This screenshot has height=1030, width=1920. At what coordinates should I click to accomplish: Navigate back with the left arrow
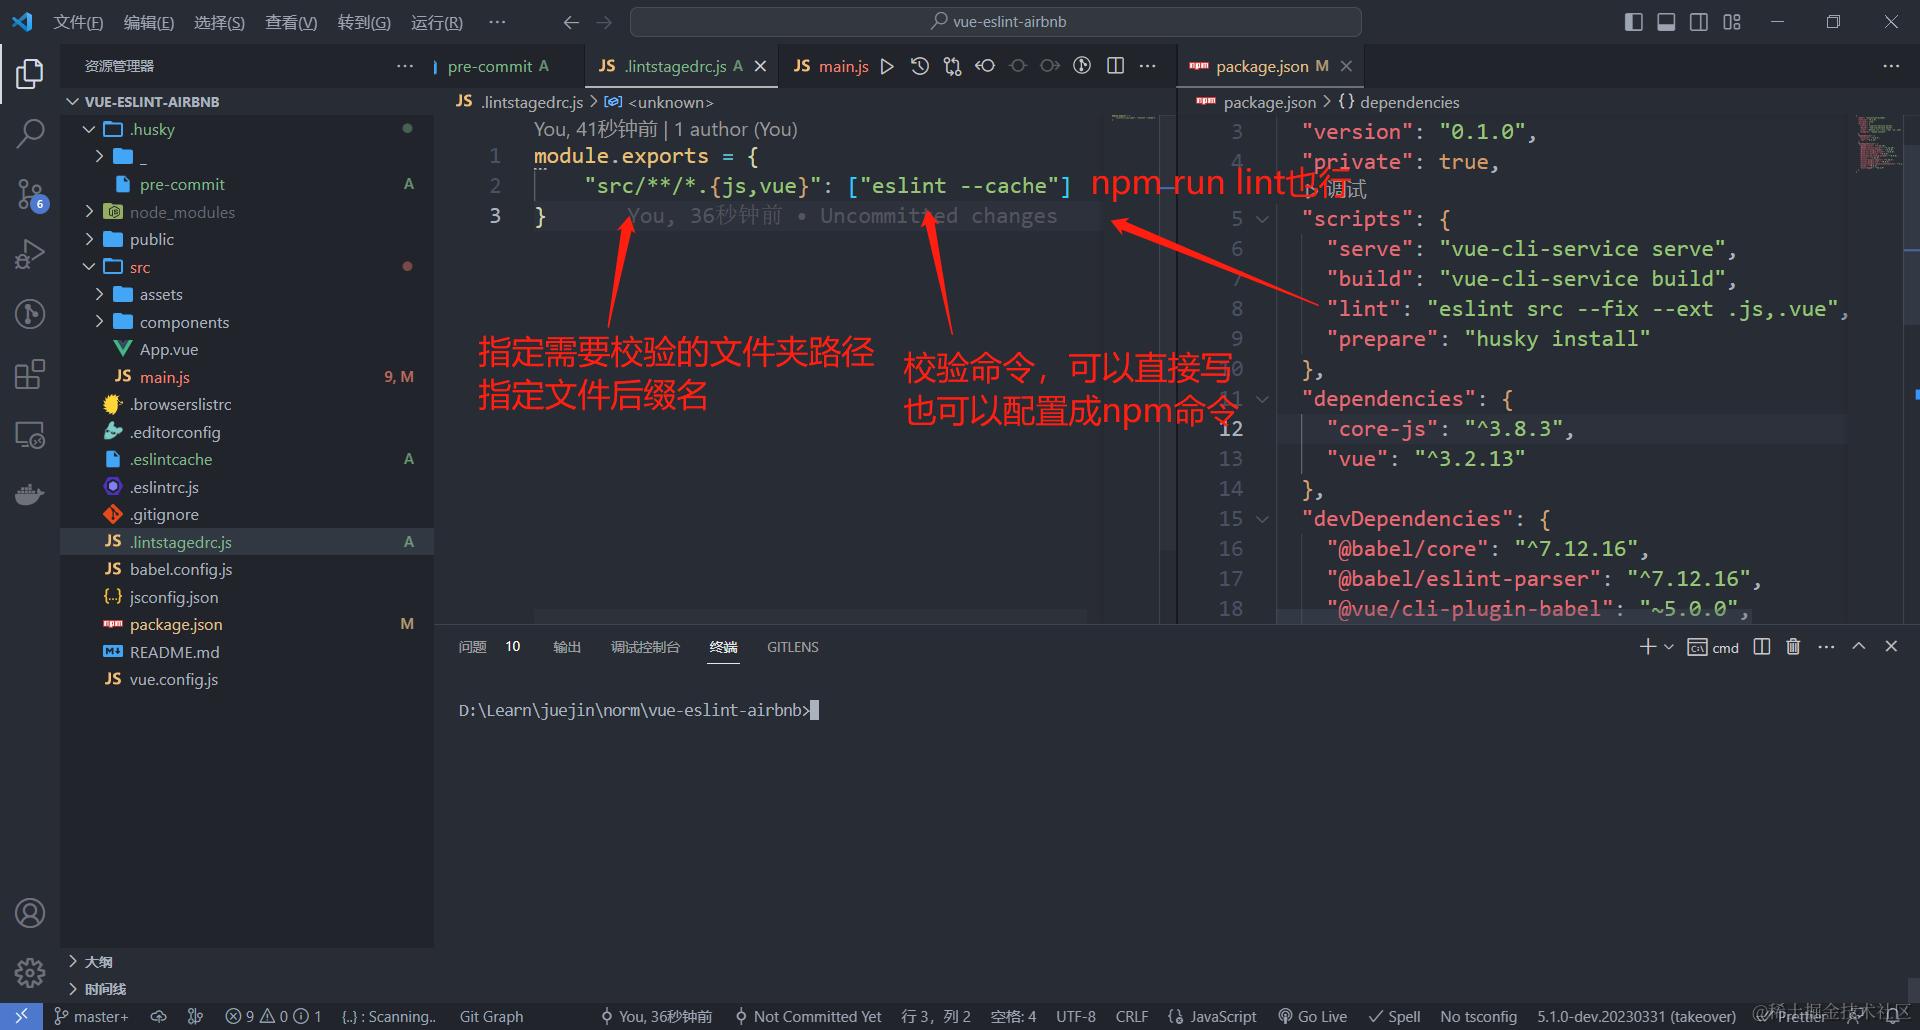[571, 22]
